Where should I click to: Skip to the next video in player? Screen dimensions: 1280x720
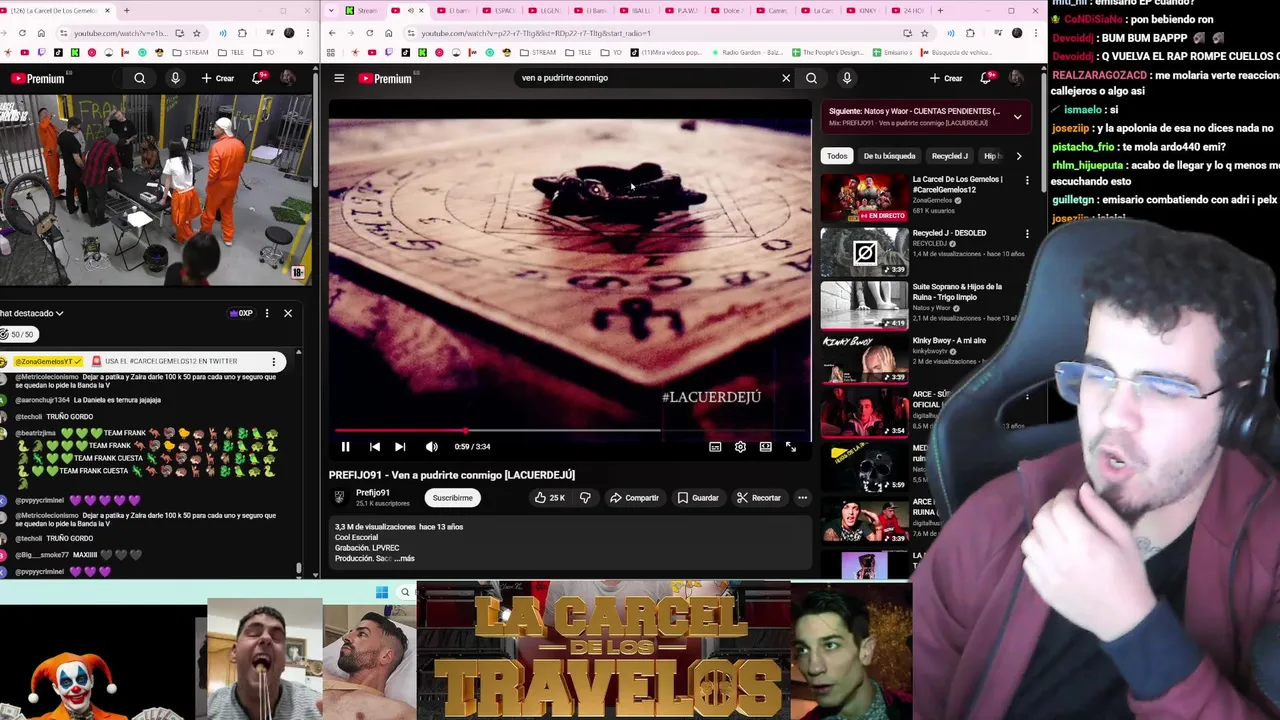400,447
